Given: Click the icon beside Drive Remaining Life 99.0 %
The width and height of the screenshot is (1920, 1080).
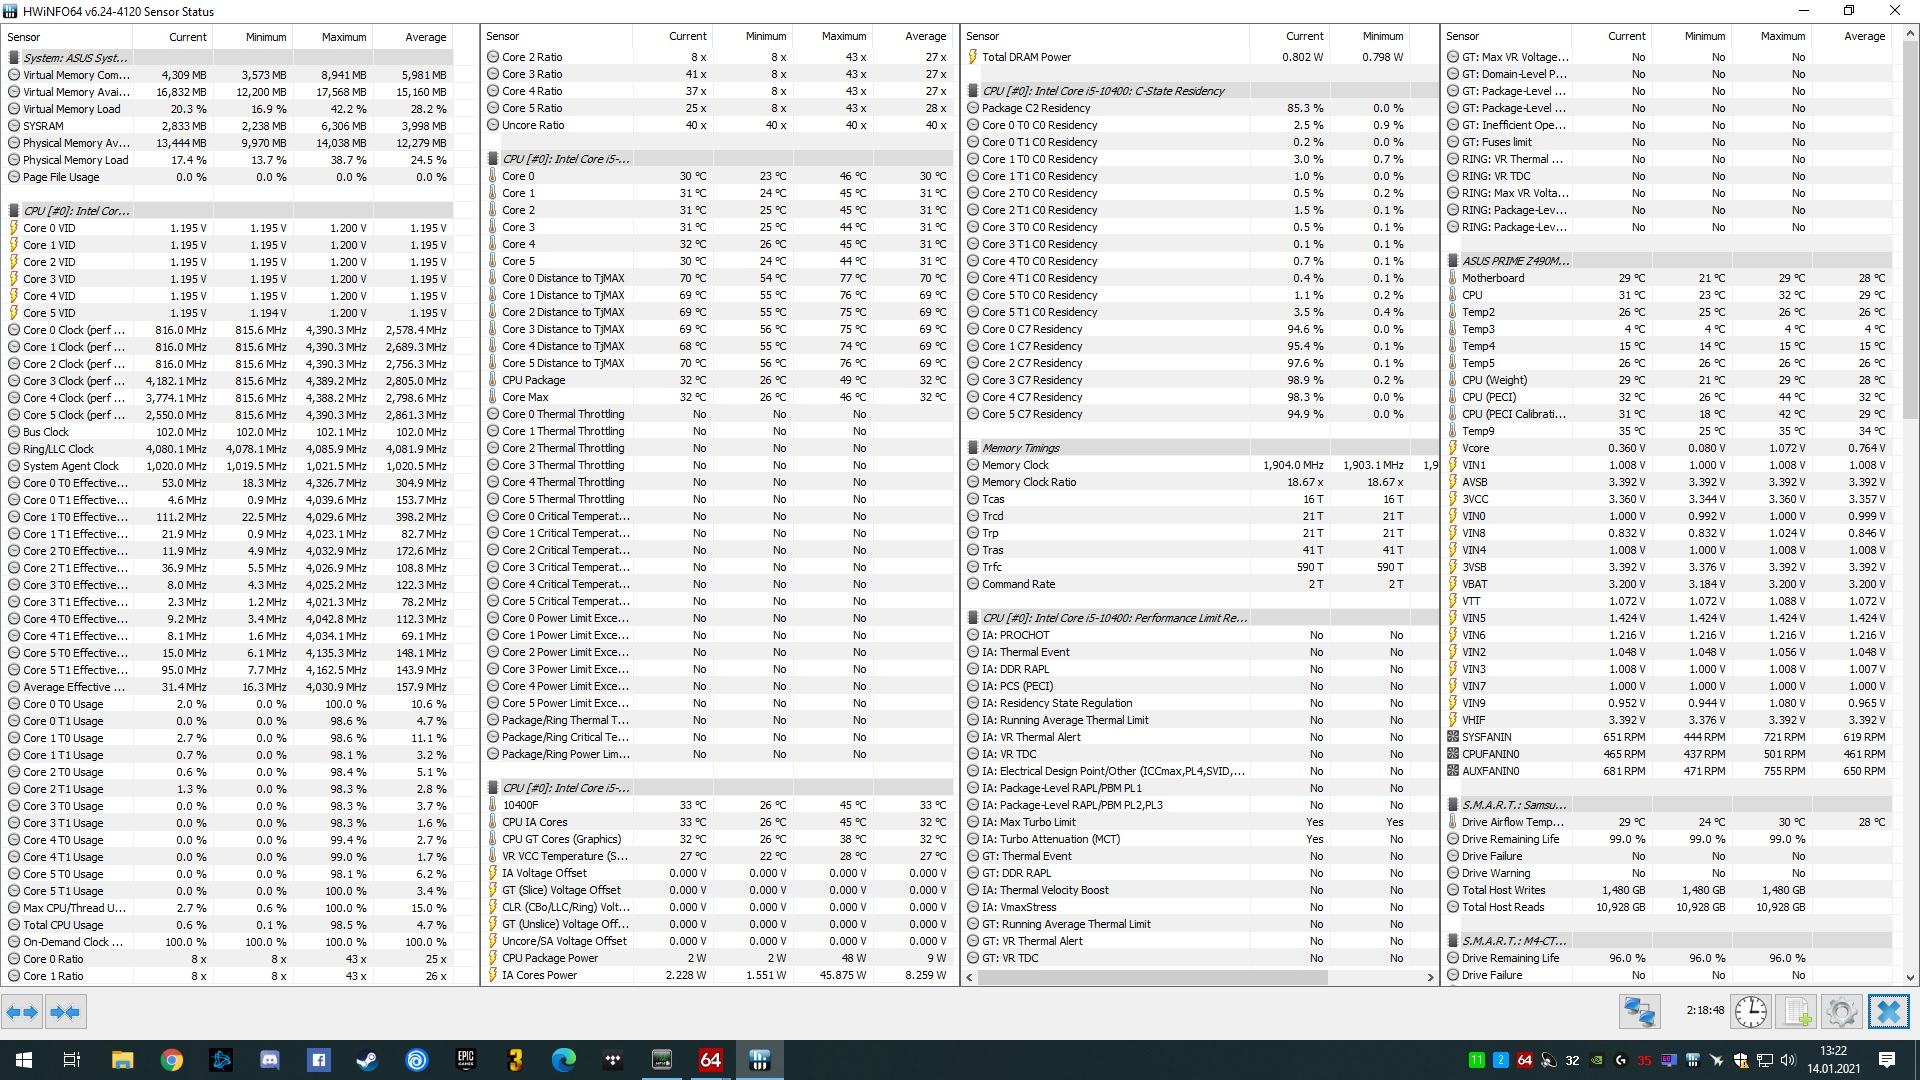Looking at the screenshot, I should 1453,839.
